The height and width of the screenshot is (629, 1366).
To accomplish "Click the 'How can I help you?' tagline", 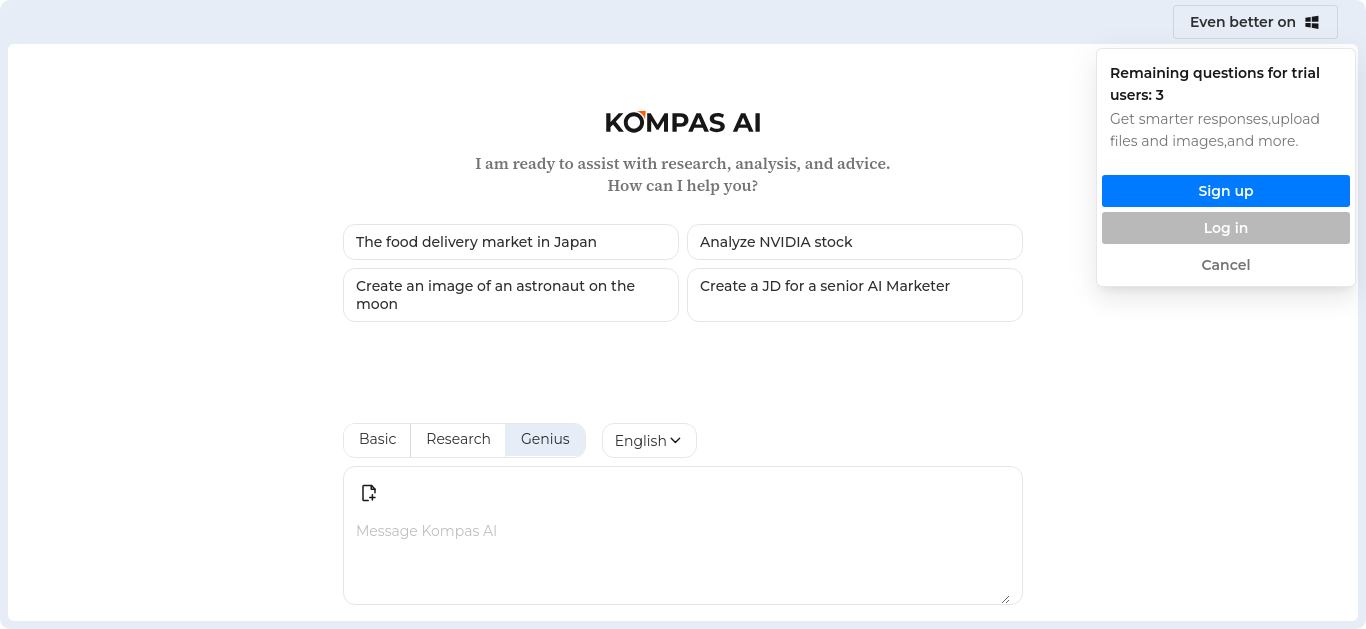I will tap(683, 186).
